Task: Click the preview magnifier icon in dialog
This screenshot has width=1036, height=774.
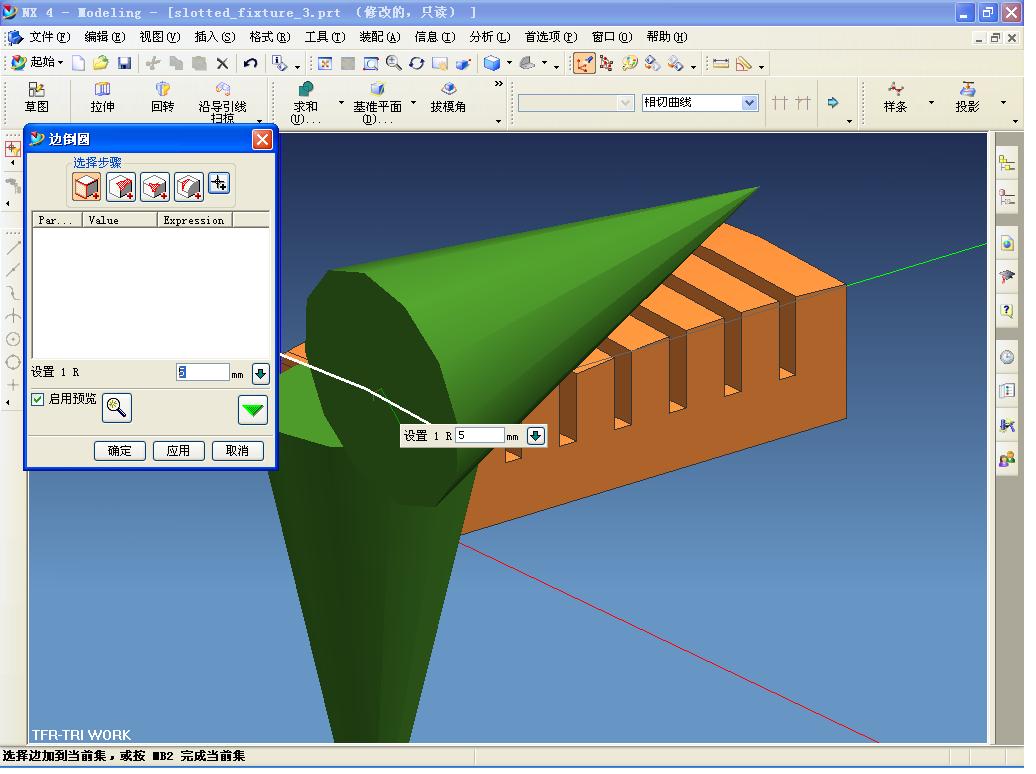Action: pos(117,408)
